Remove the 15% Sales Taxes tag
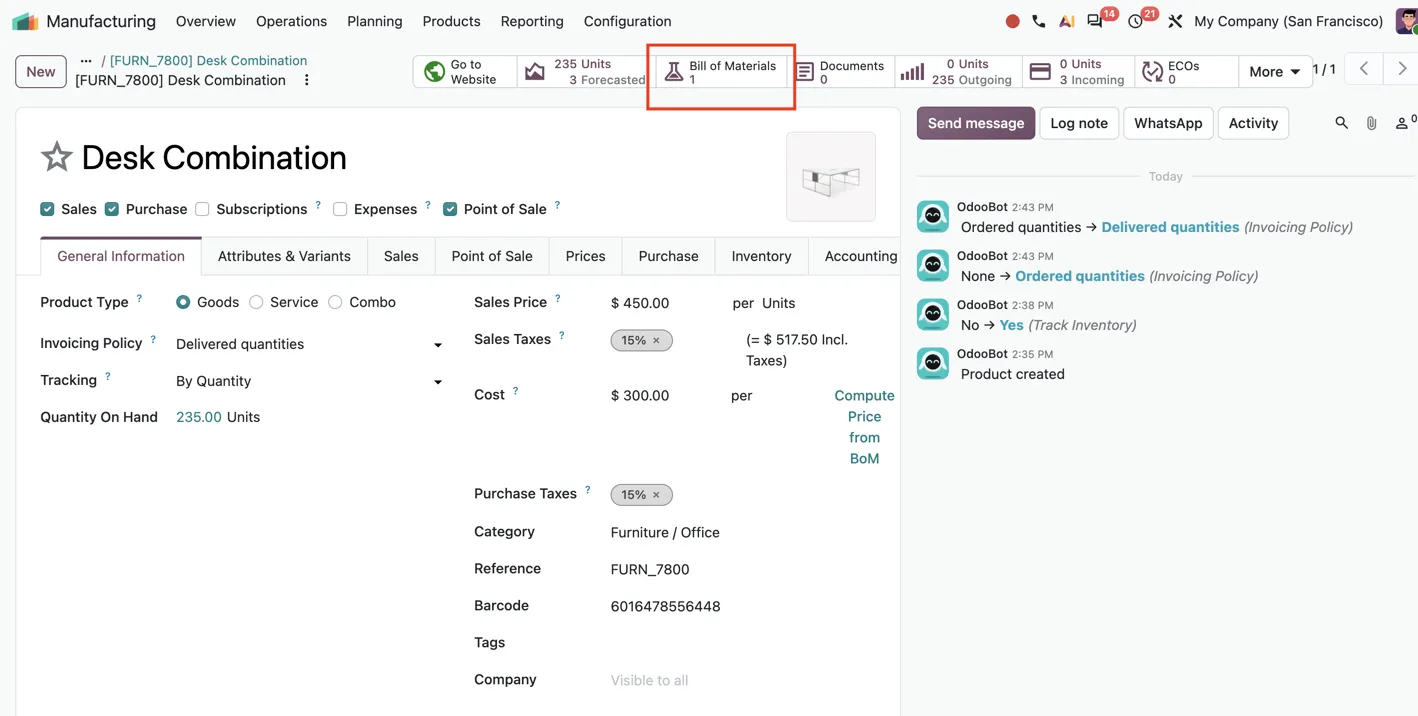 click(x=657, y=341)
